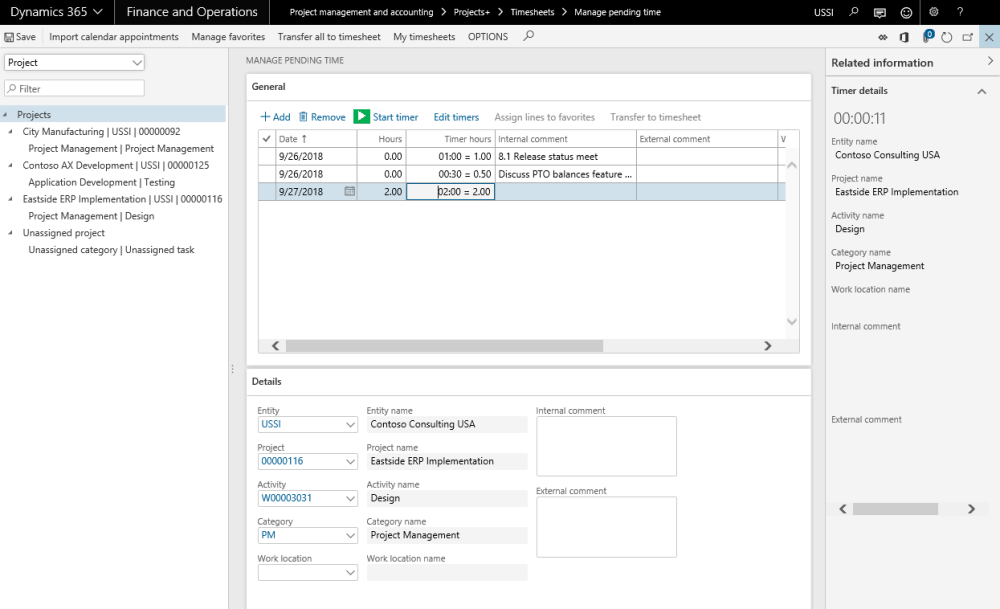Open My timesheets
Screen dimensions: 1000x609
pos(424,37)
